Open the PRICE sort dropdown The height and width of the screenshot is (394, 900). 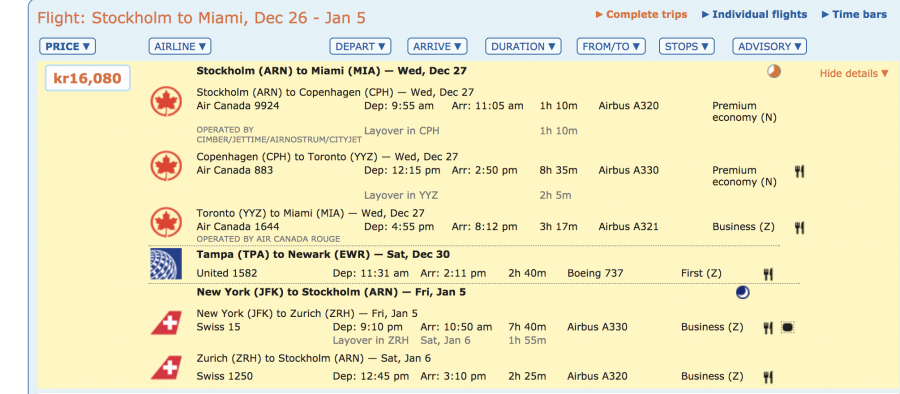pyautogui.click(x=68, y=47)
